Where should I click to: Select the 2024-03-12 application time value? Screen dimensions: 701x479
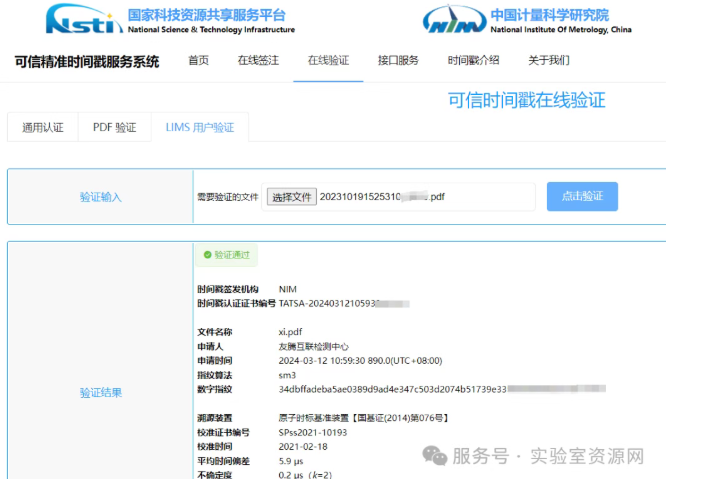point(360,360)
